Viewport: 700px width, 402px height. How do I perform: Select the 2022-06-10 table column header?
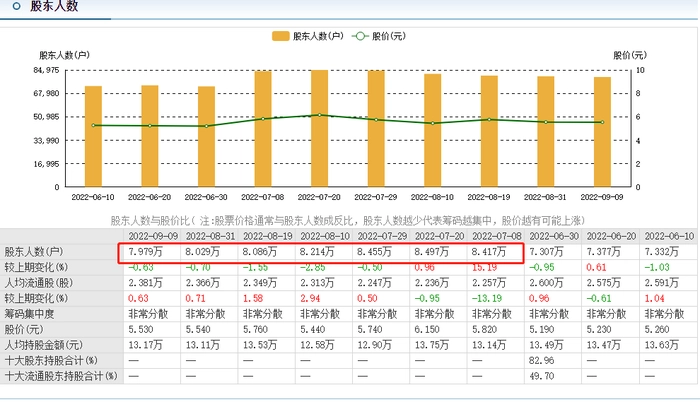coord(661,236)
